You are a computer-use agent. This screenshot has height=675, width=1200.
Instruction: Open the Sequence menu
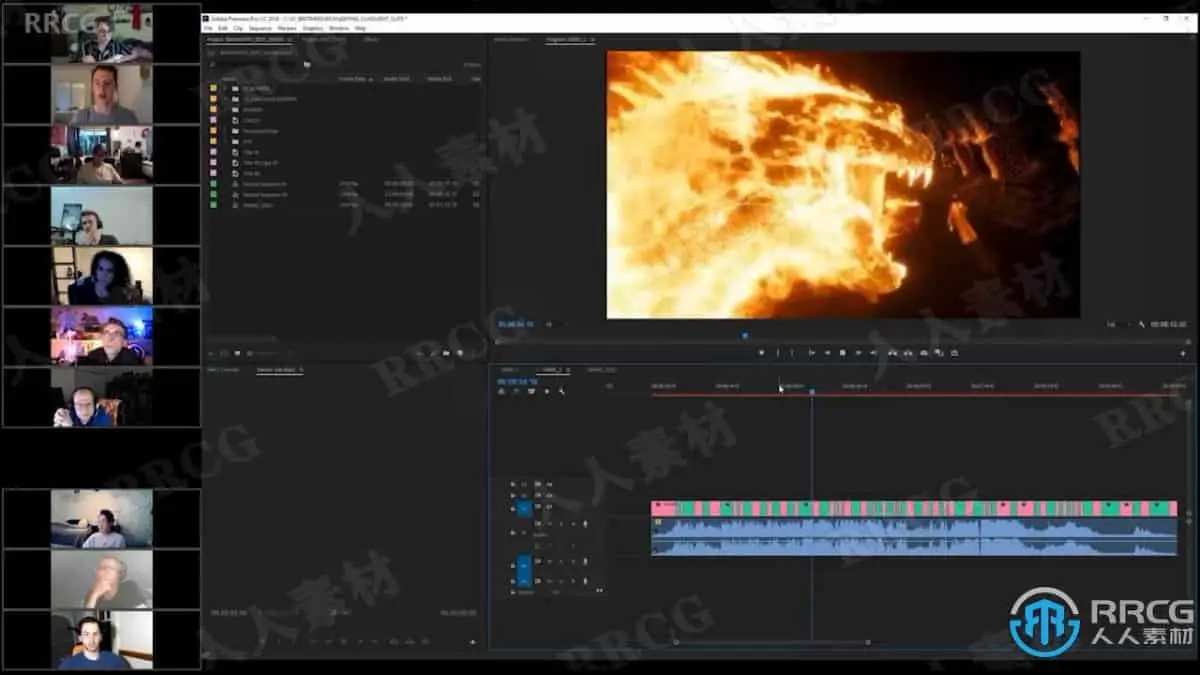(260, 28)
